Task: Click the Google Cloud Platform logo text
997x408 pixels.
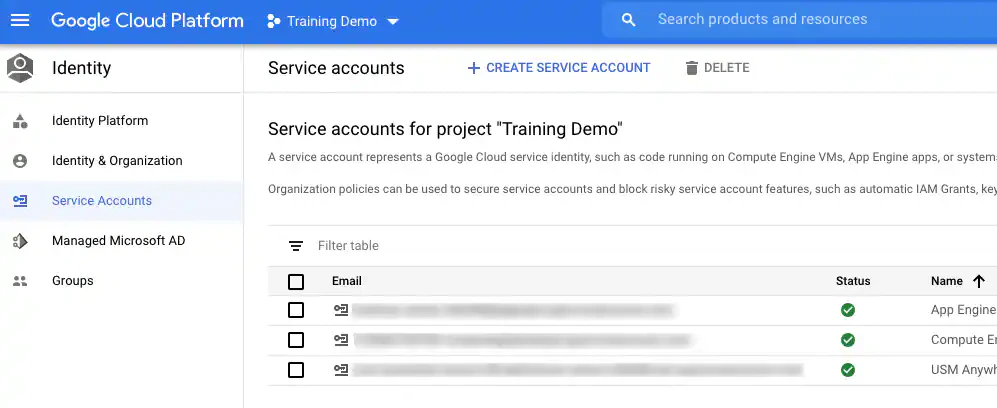Action: point(148,21)
